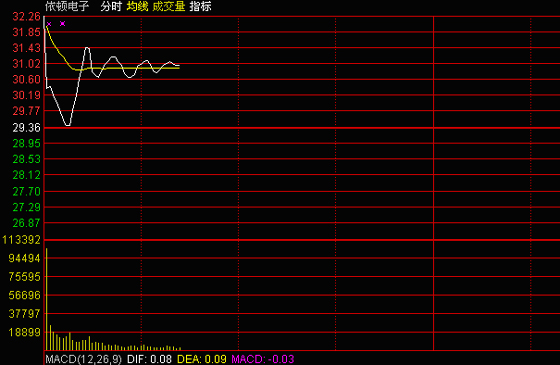The width and height of the screenshot is (560, 365).
Task: Click the 32.26 highest price label
Action: click(26, 16)
